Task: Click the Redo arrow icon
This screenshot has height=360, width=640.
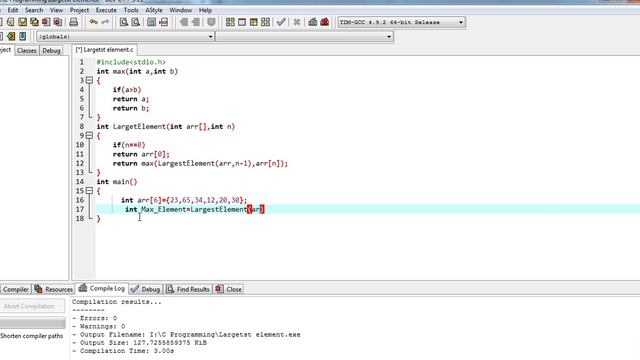Action: (x=105, y=22)
